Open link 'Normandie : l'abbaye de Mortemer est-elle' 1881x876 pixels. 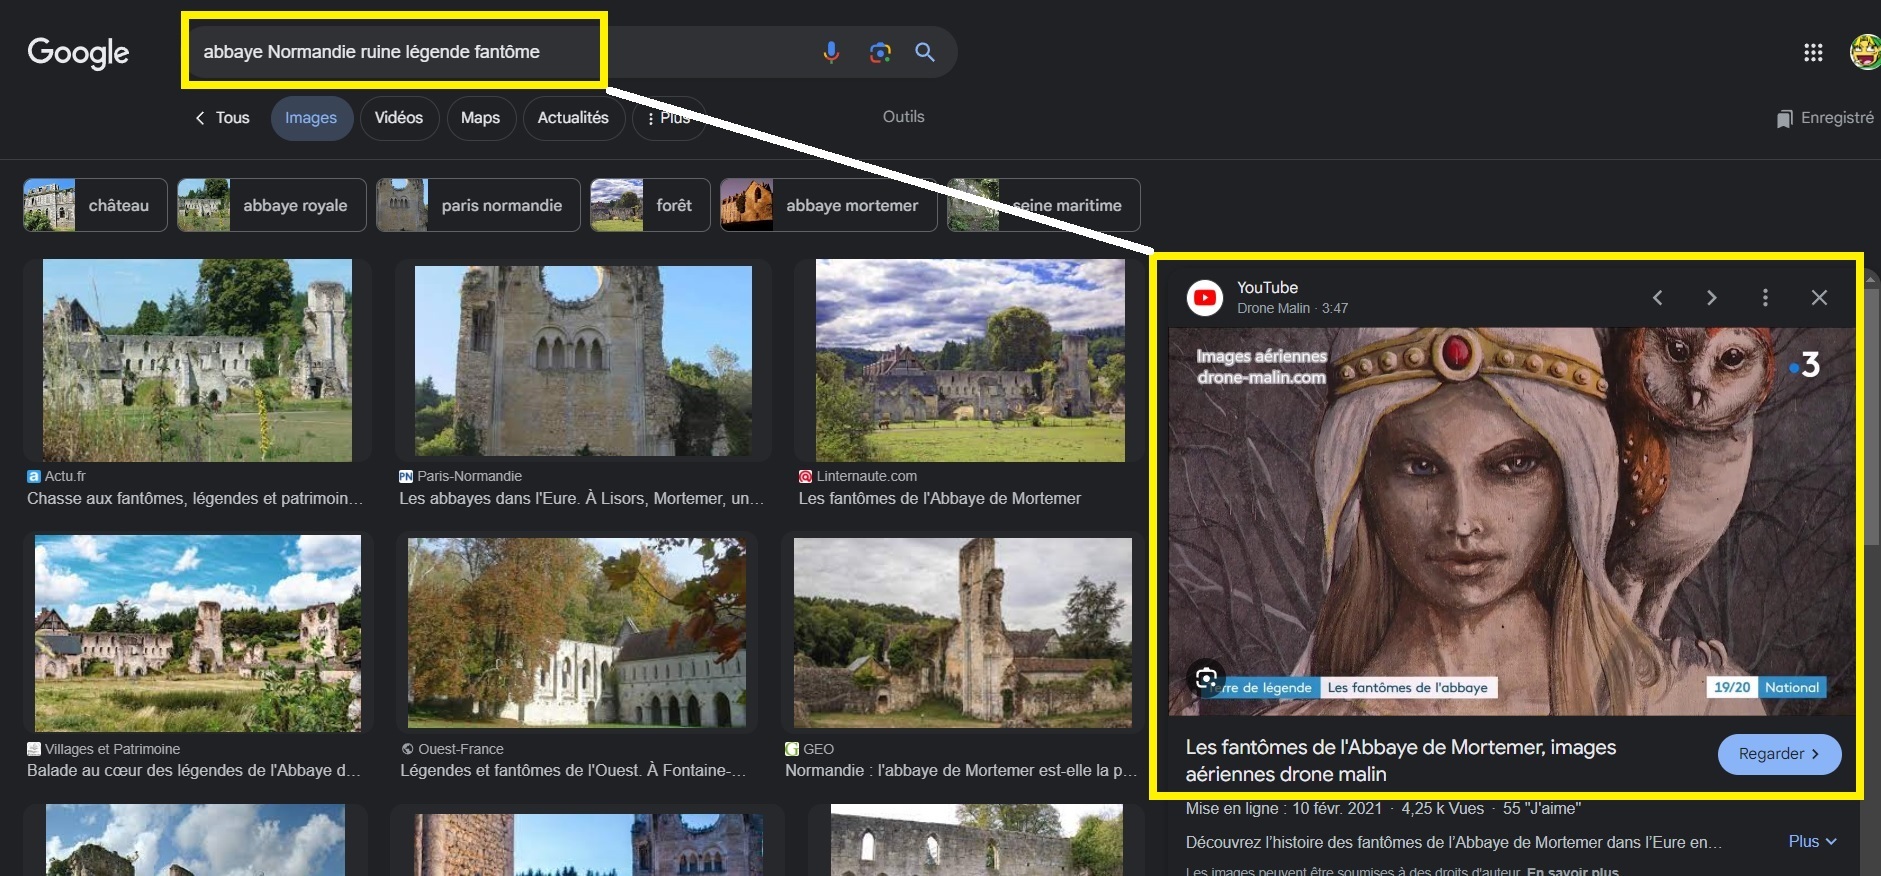point(961,770)
